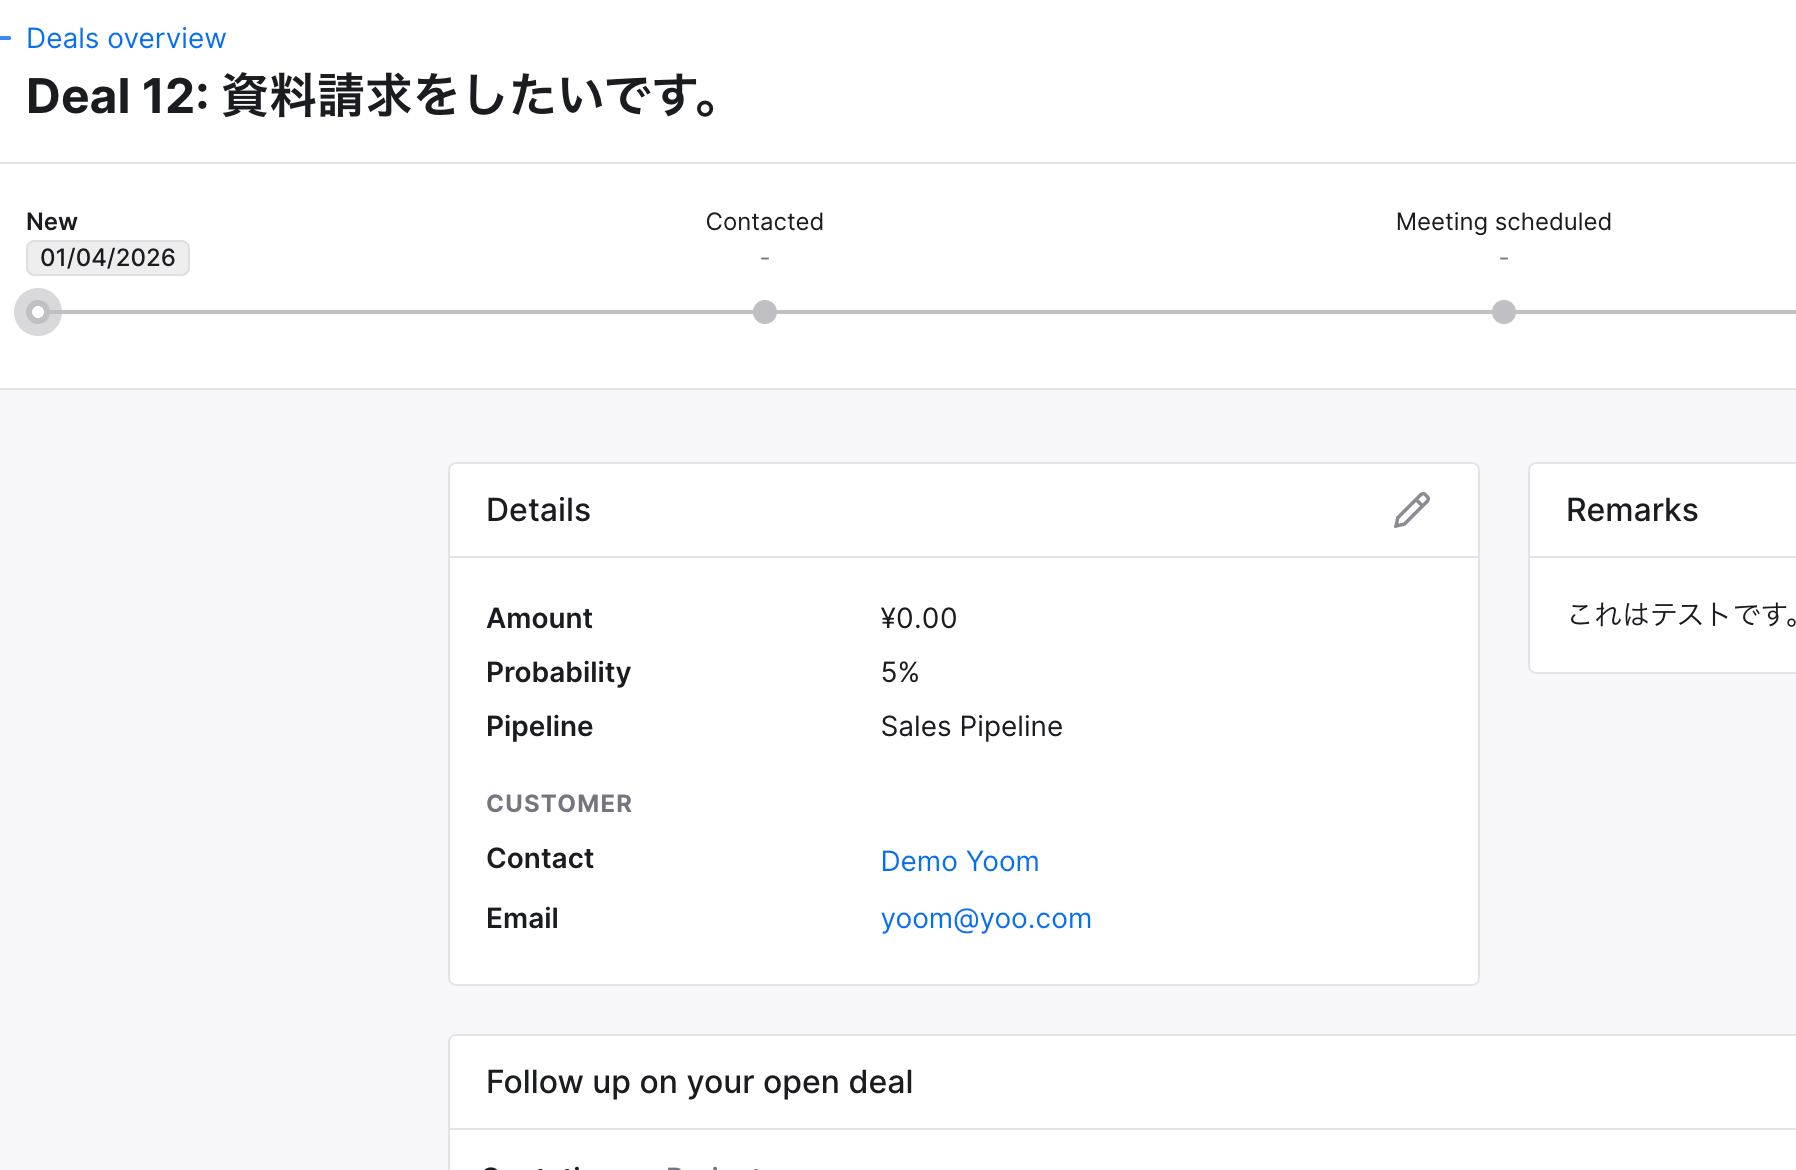The image size is (1796, 1170).
Task: Click the Meeting scheduled stage dot
Action: pyautogui.click(x=1503, y=312)
